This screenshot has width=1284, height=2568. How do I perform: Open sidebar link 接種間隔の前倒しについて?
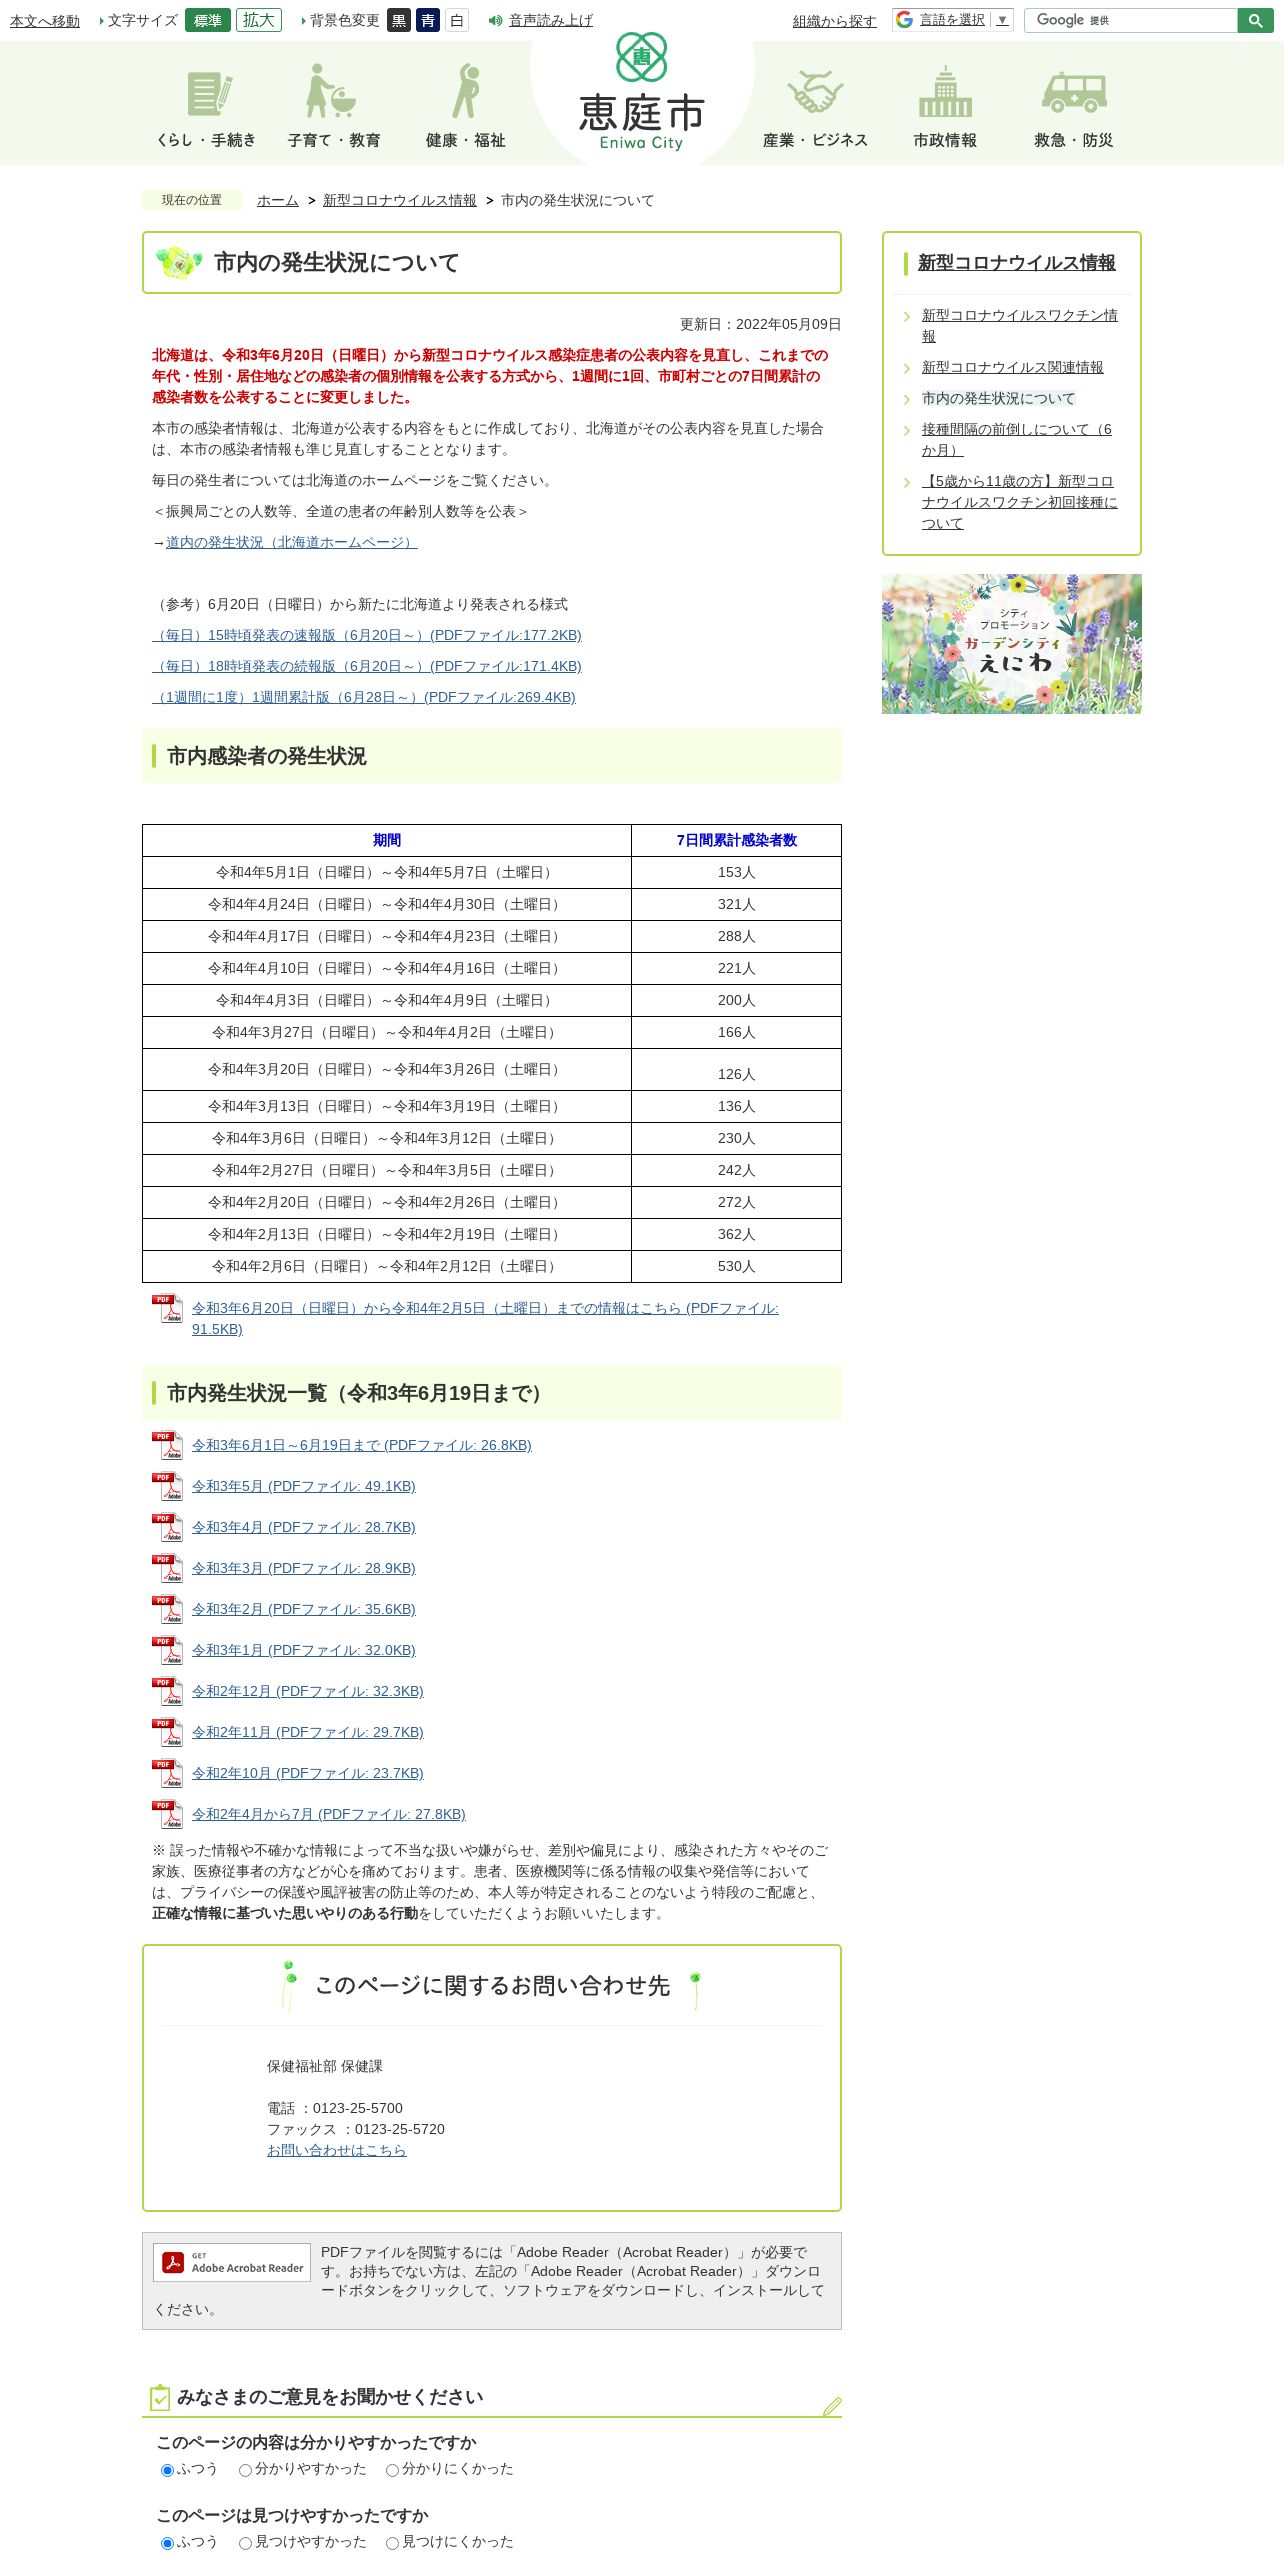[x=1017, y=439]
